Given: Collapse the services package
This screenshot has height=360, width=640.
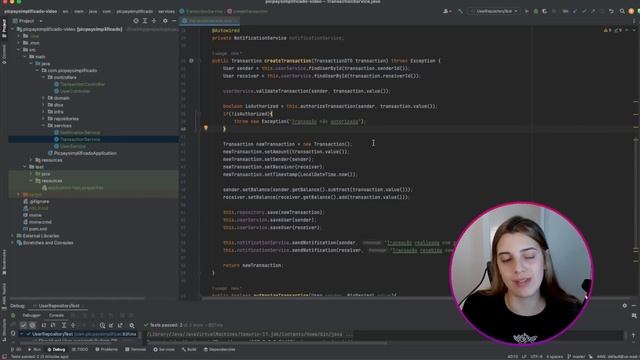Looking at the screenshot, I should coord(43,126).
